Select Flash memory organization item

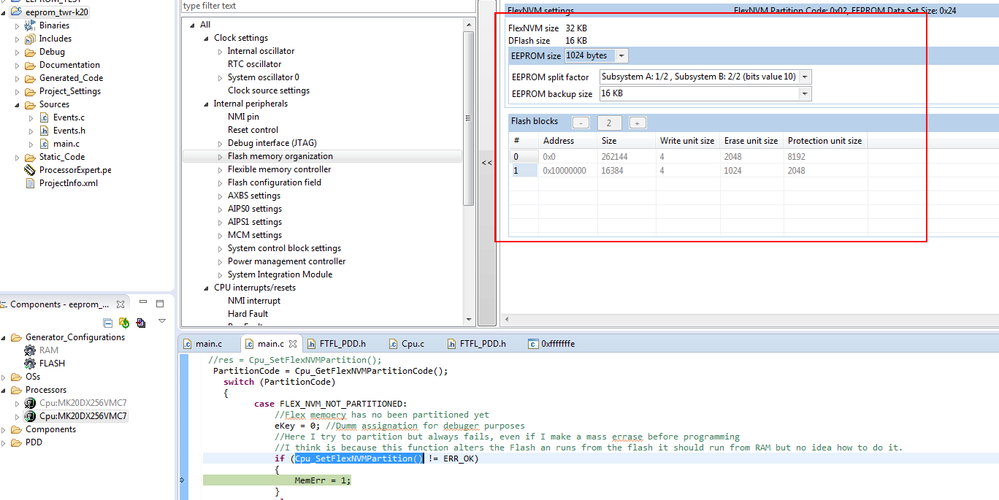[280, 156]
